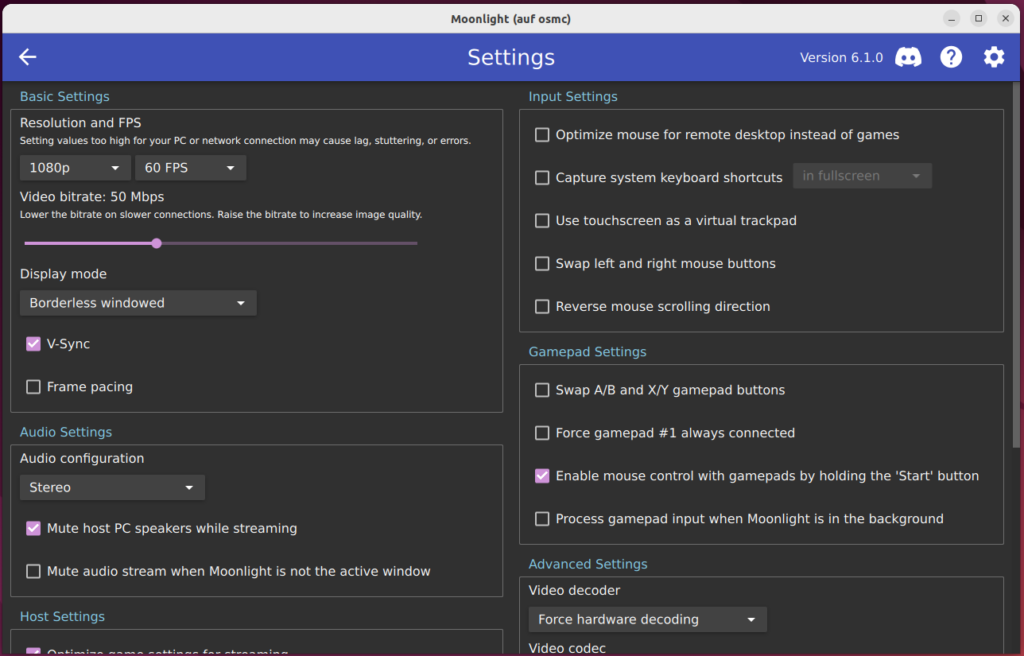The height and width of the screenshot is (656, 1024).
Task: Uncheck Mute host PC speakers while streaming
Action: tap(33, 529)
